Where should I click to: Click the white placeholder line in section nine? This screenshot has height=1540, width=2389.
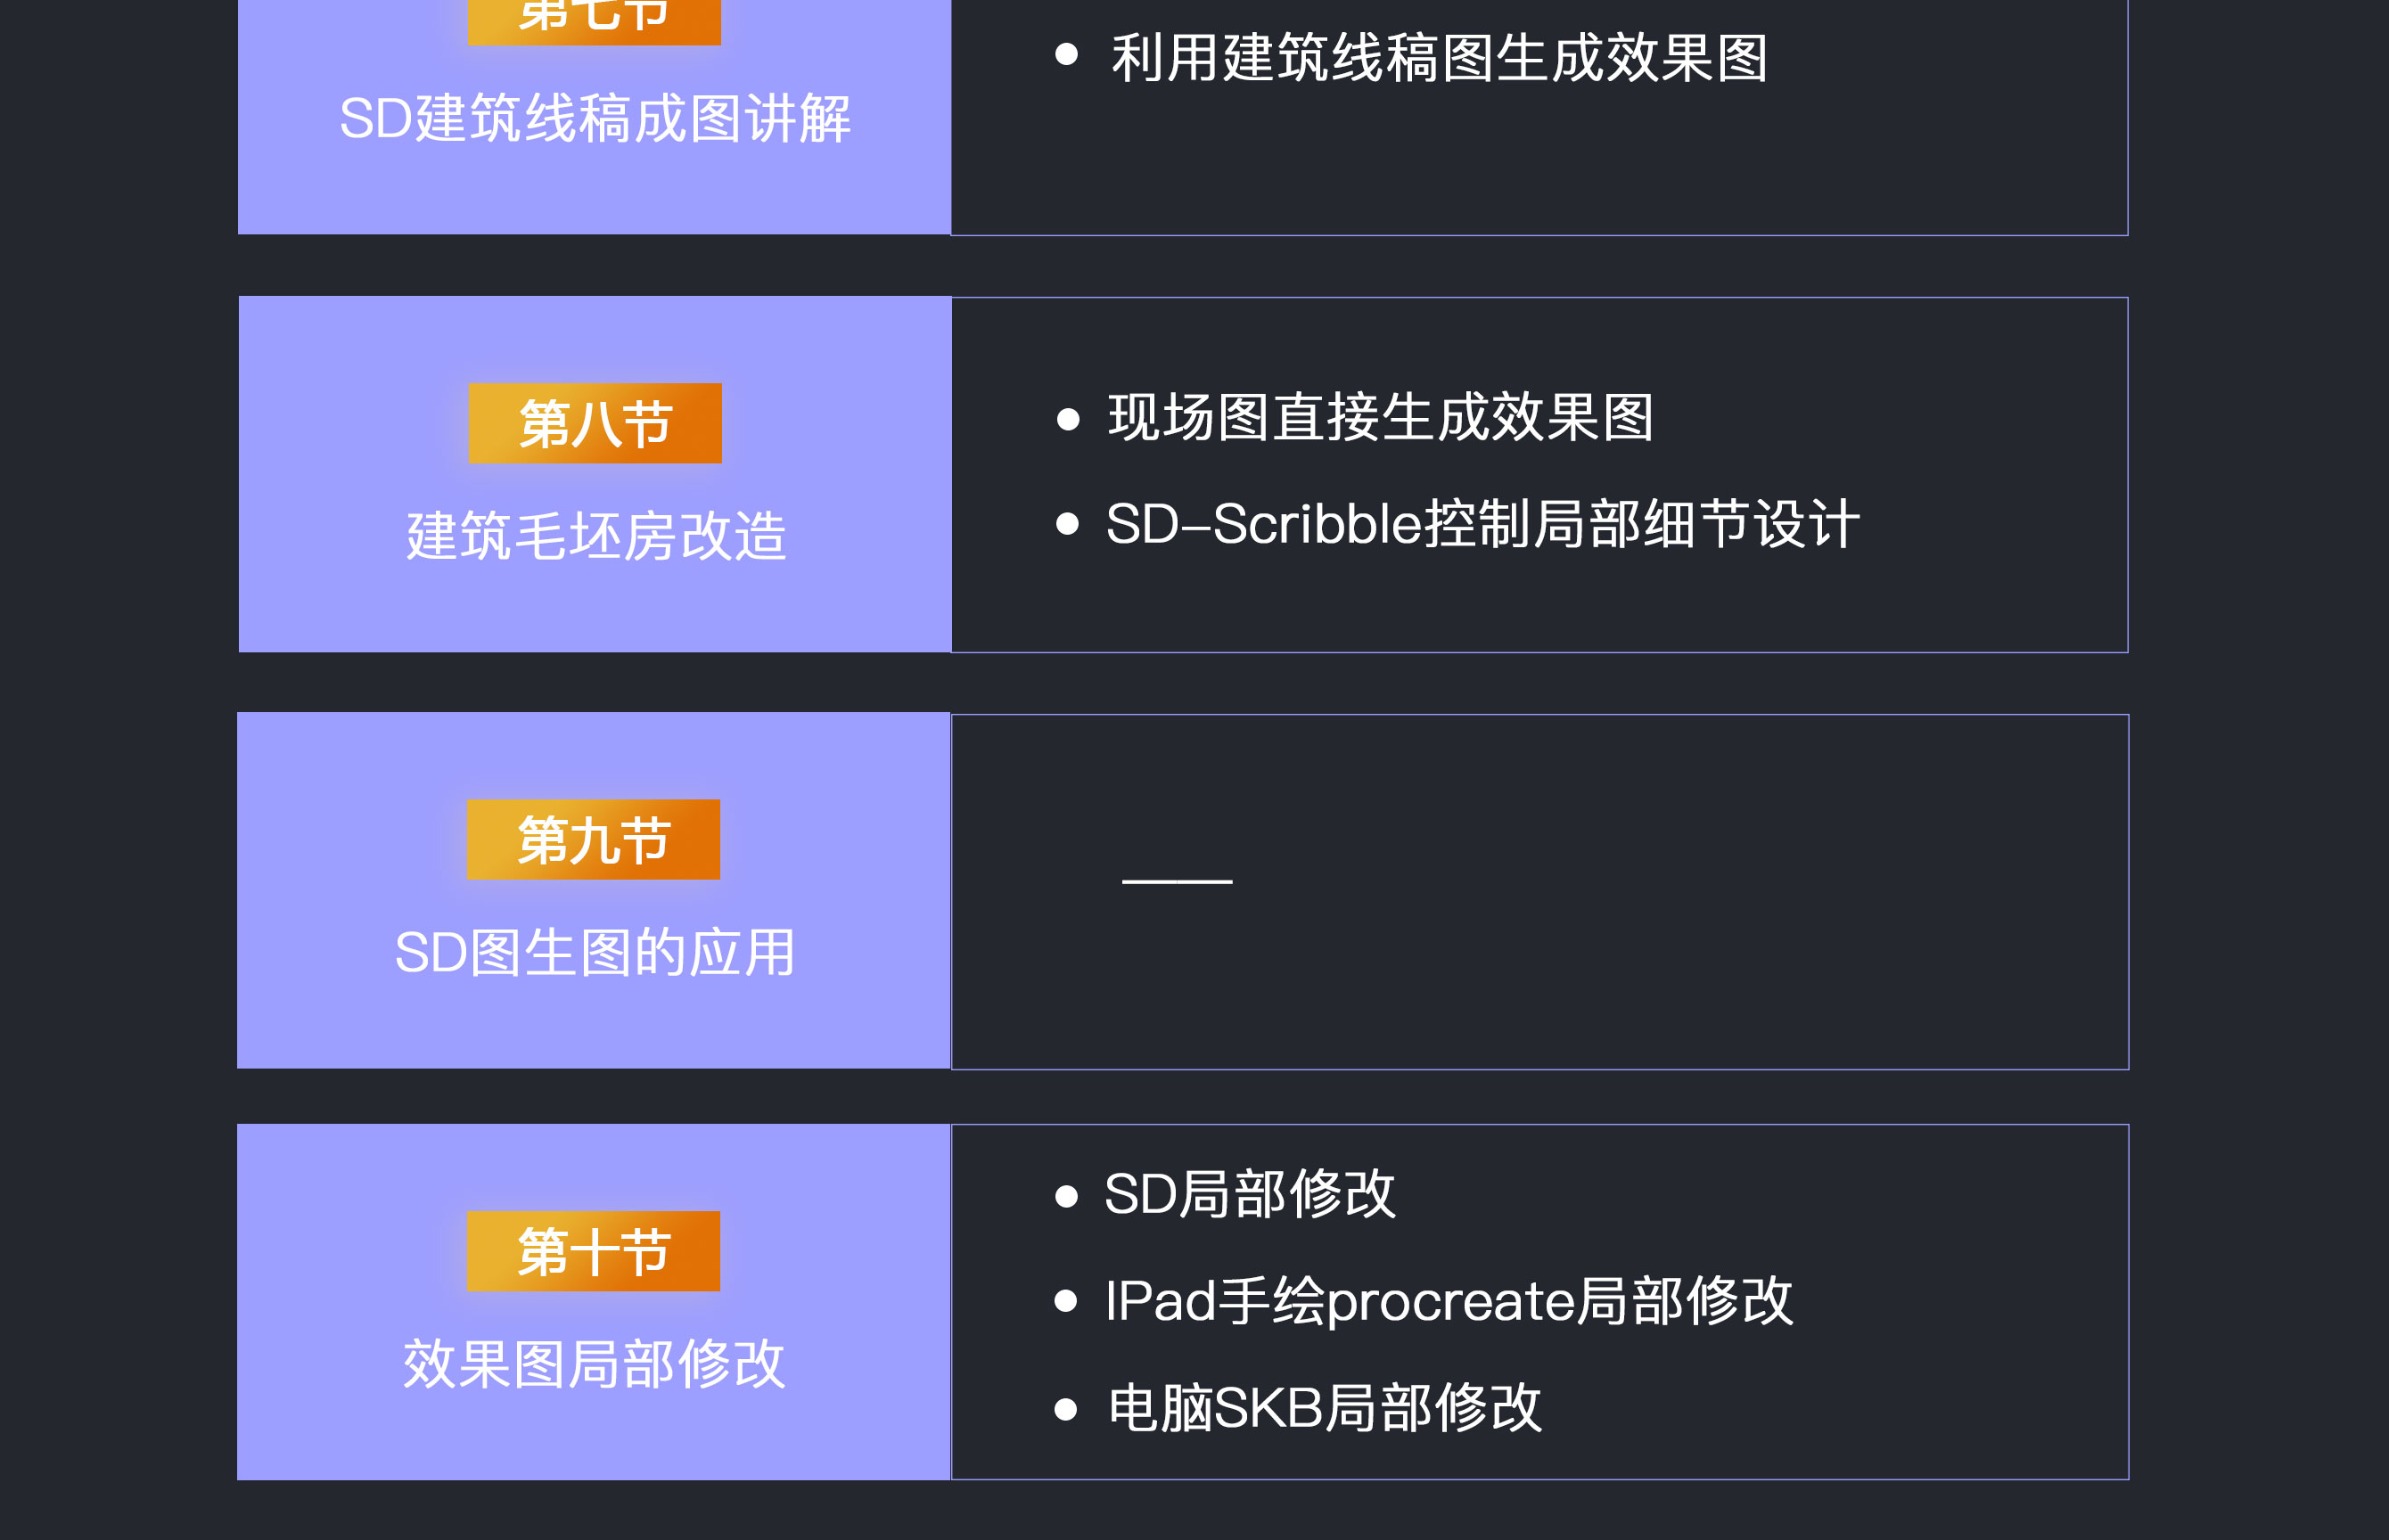(x=1177, y=881)
